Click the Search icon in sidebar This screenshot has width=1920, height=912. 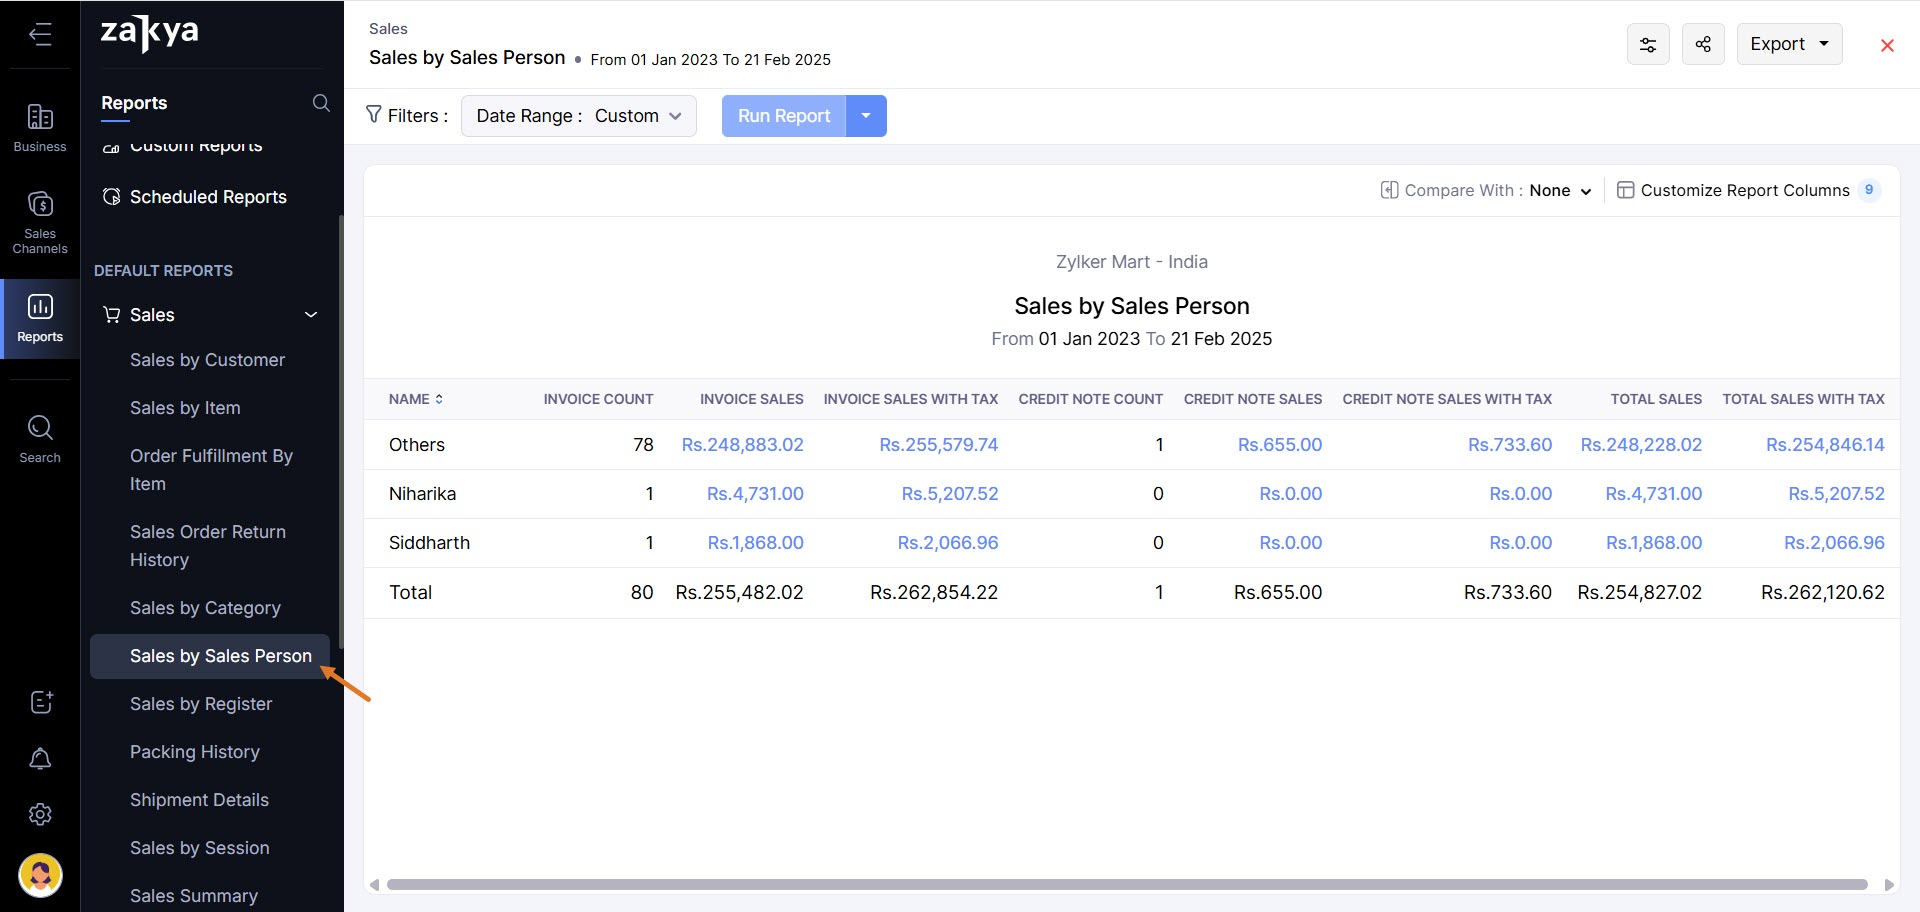(40, 438)
